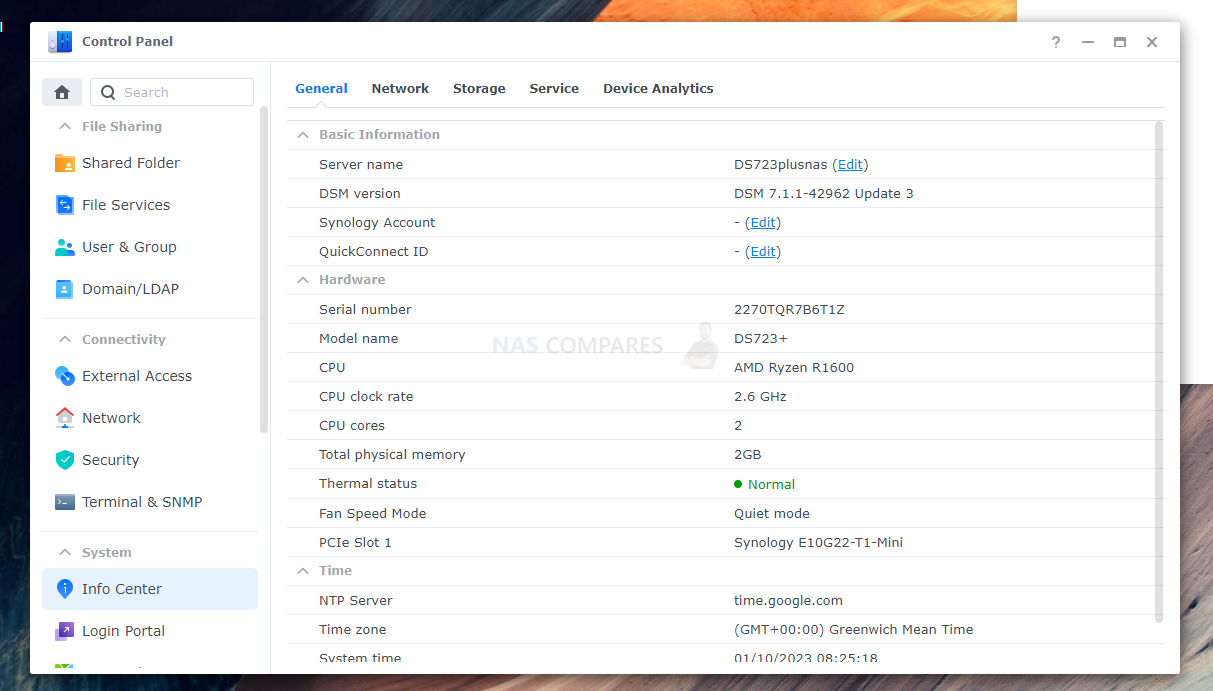Screen dimensions: 1213x691
Task: Click the External Access icon
Action: coord(65,376)
